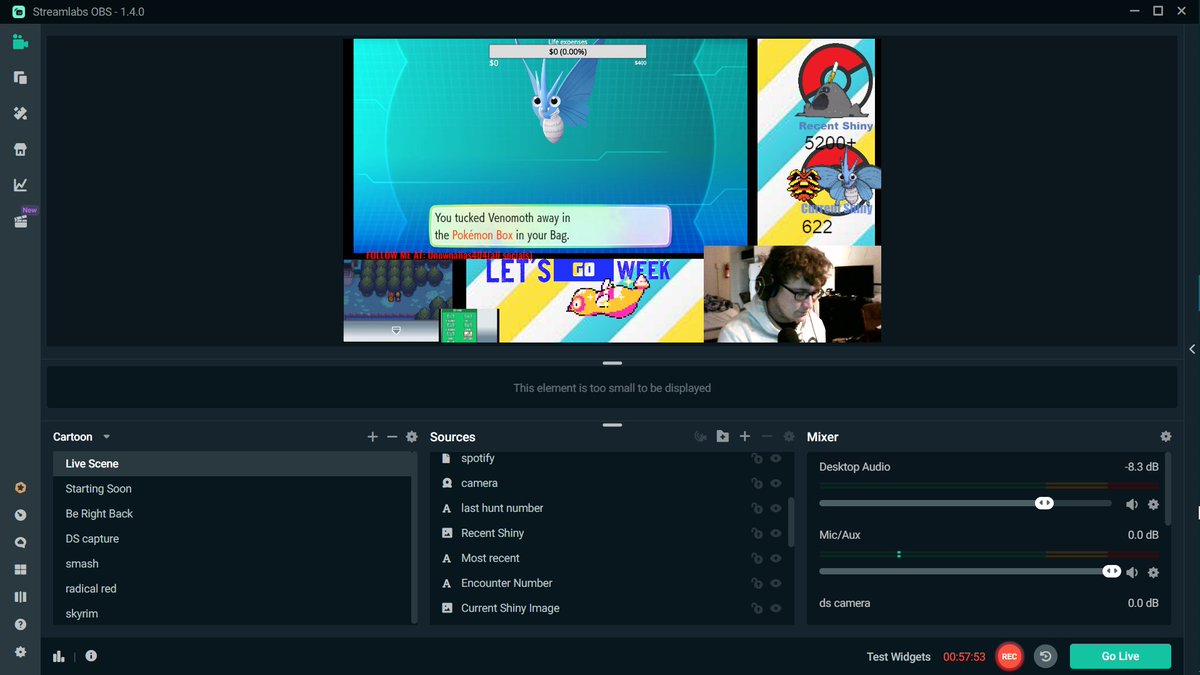Screen dimensions: 1200x675
Task: Open the Highlighter icon marked New
Action: pos(22,219)
